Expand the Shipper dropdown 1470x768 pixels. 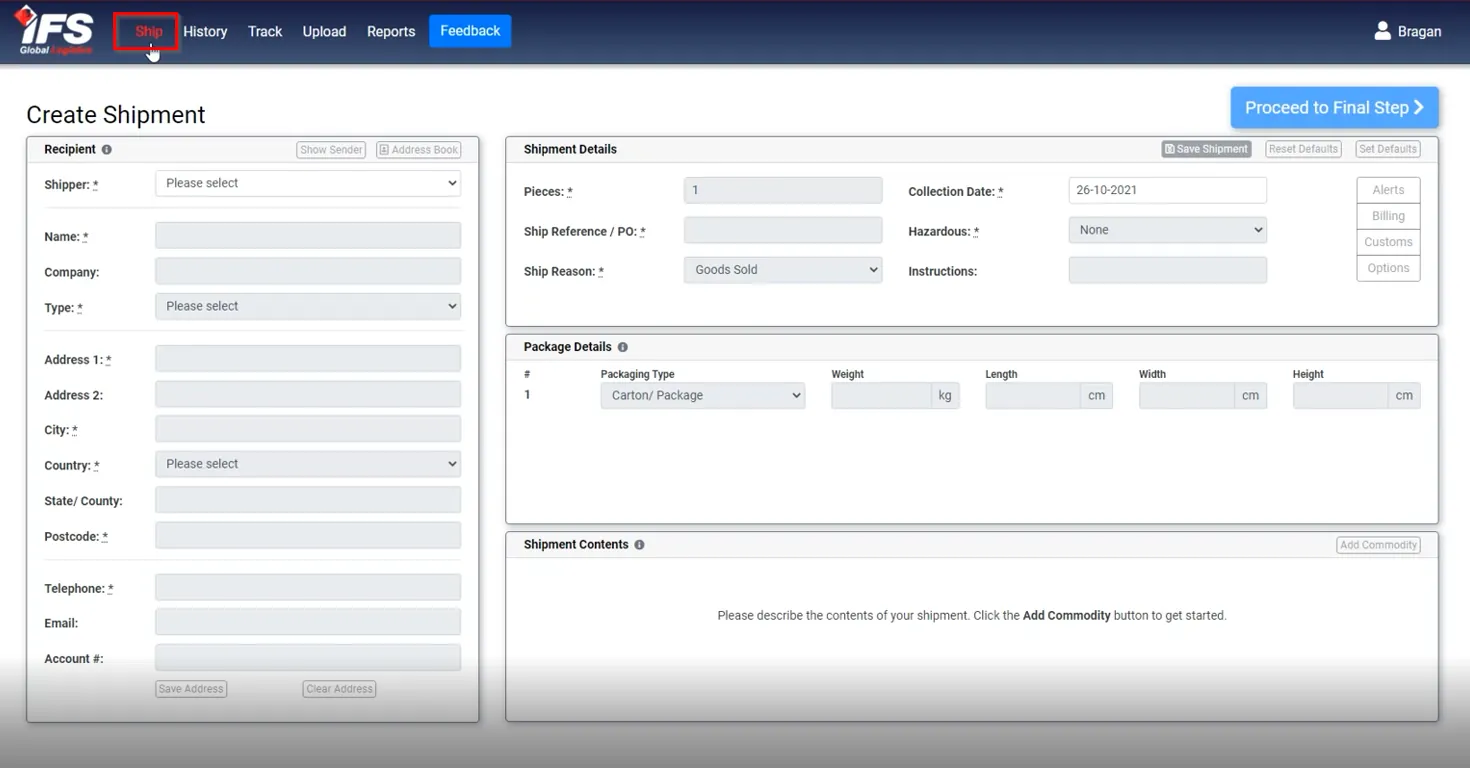tap(308, 183)
